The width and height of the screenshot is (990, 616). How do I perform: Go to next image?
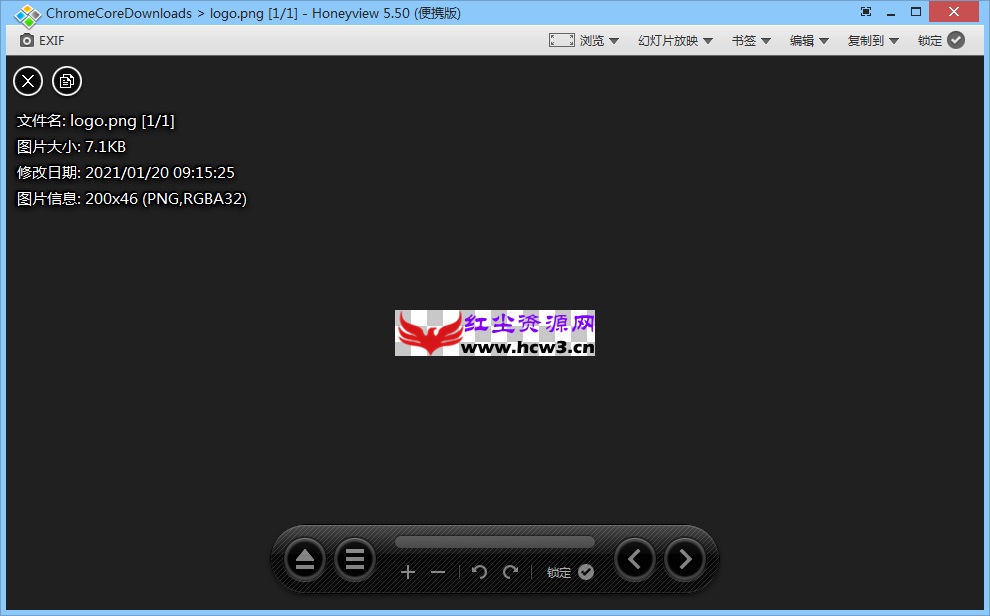tap(684, 559)
